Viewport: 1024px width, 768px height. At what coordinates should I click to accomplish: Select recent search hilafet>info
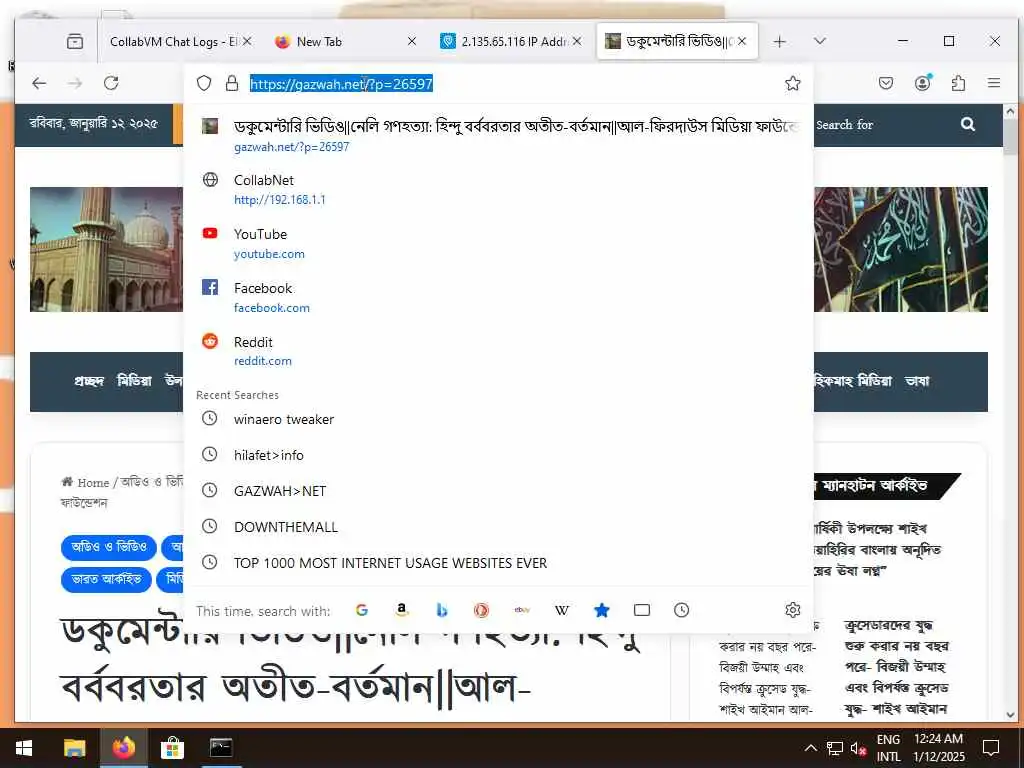(x=499, y=455)
